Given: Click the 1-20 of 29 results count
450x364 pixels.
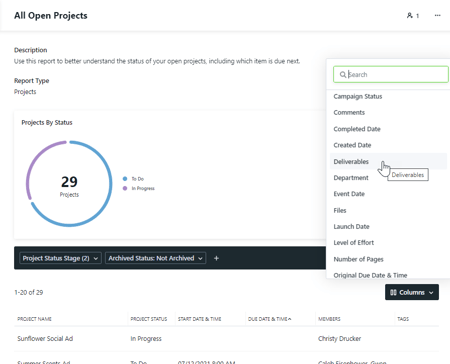Looking at the screenshot, I should coord(29,292).
